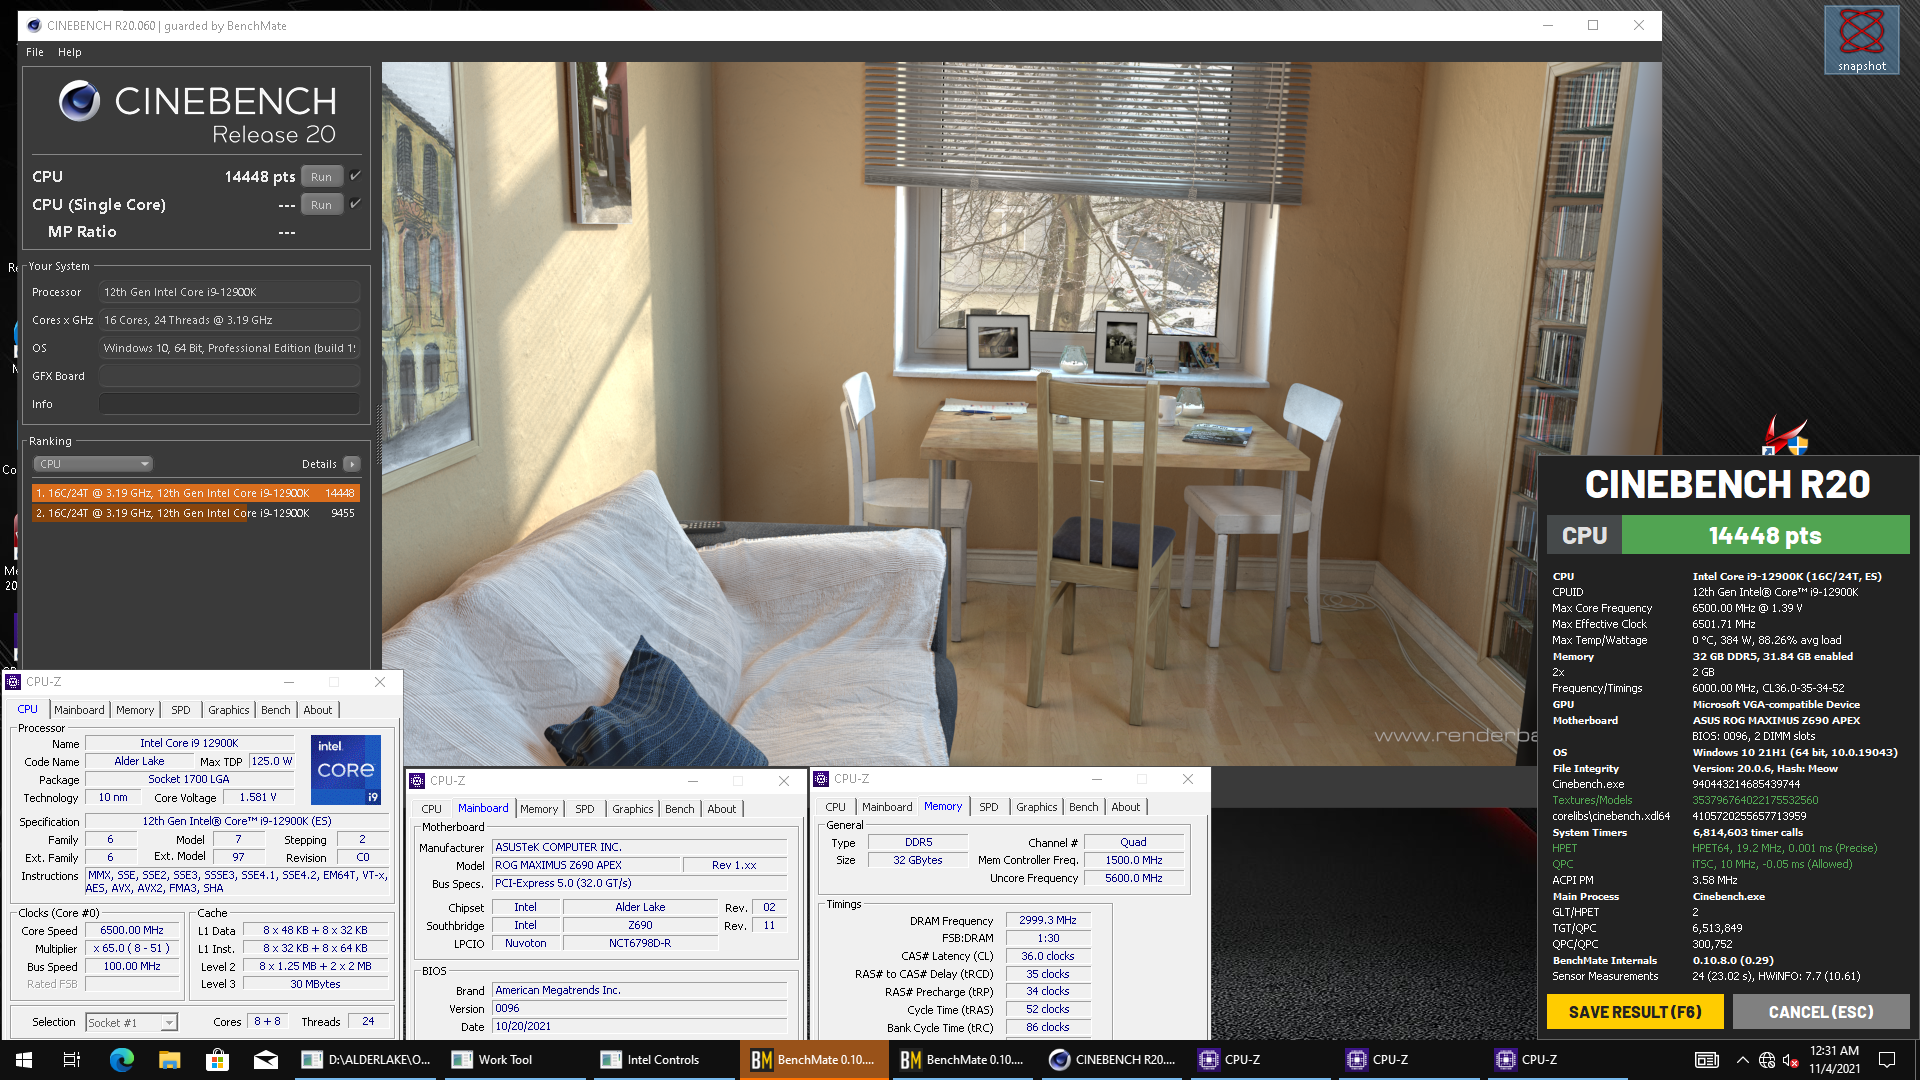Image resolution: width=1920 pixels, height=1080 pixels.
Task: Click SAVE RESULT (F6) in BenchMate
Action: (x=1635, y=1012)
